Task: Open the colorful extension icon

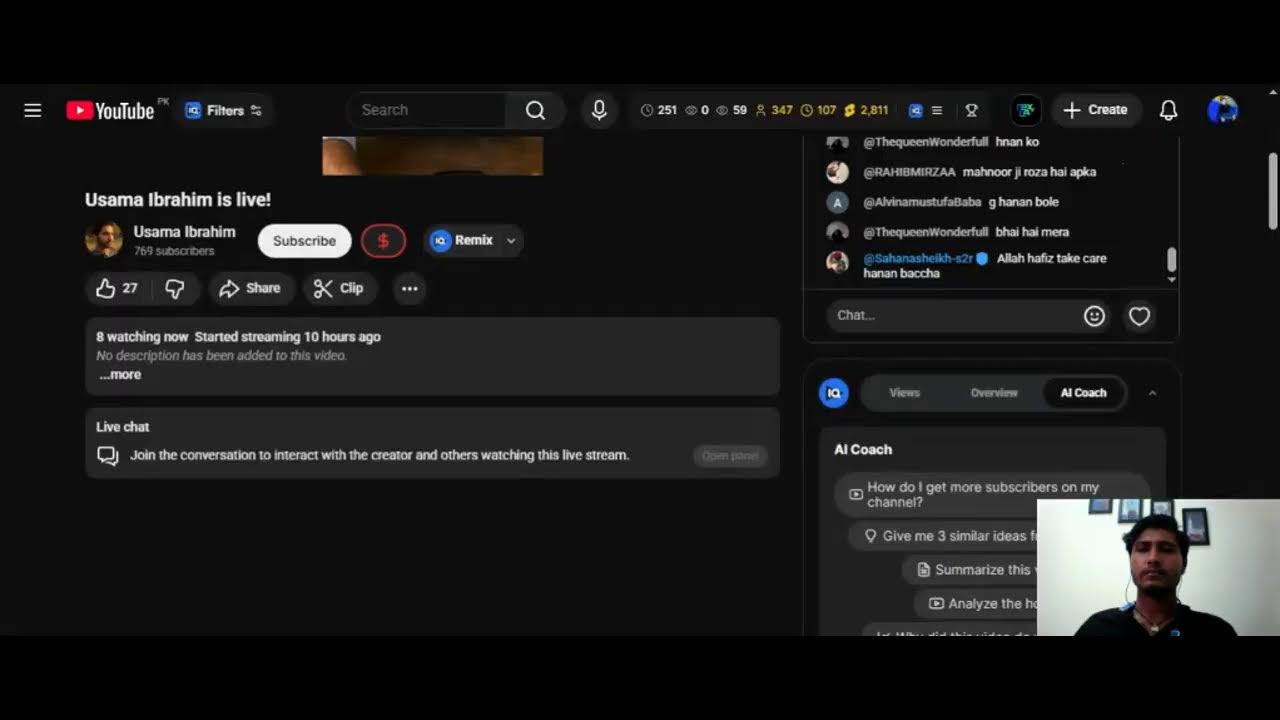Action: (1026, 110)
